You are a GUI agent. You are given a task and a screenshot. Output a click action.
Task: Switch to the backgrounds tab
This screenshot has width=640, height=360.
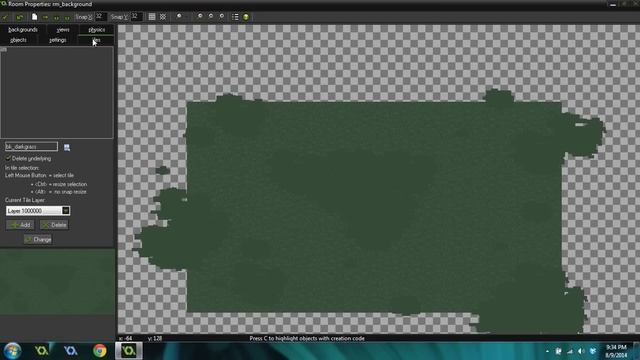tap(23, 30)
